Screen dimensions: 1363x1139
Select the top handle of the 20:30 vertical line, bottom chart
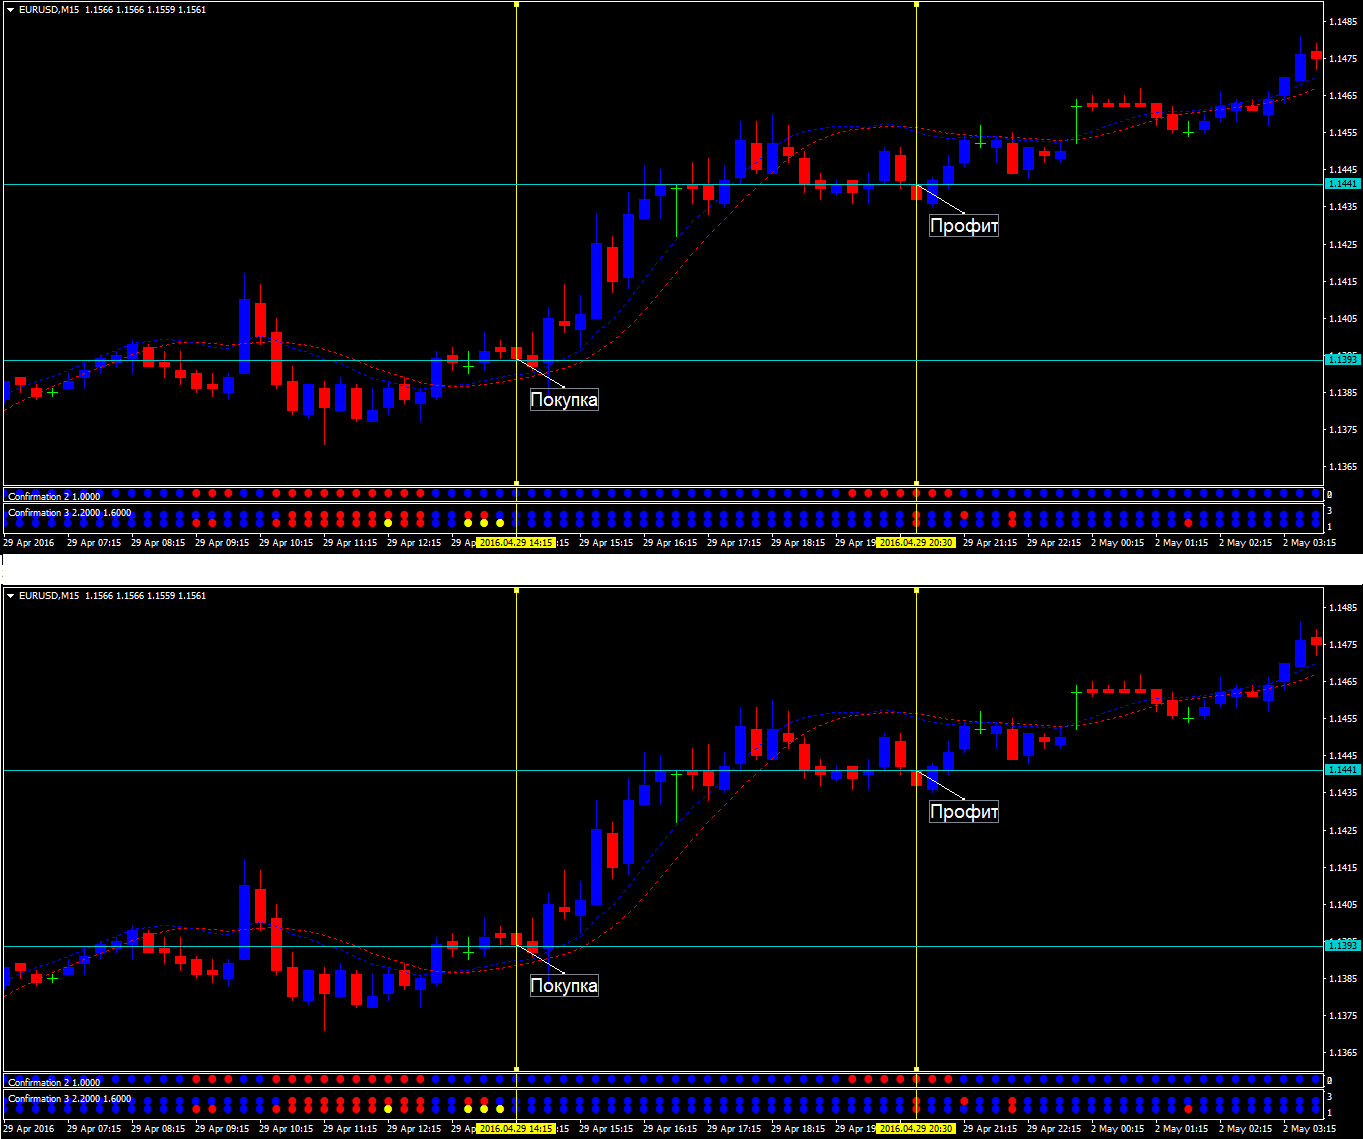click(916, 591)
